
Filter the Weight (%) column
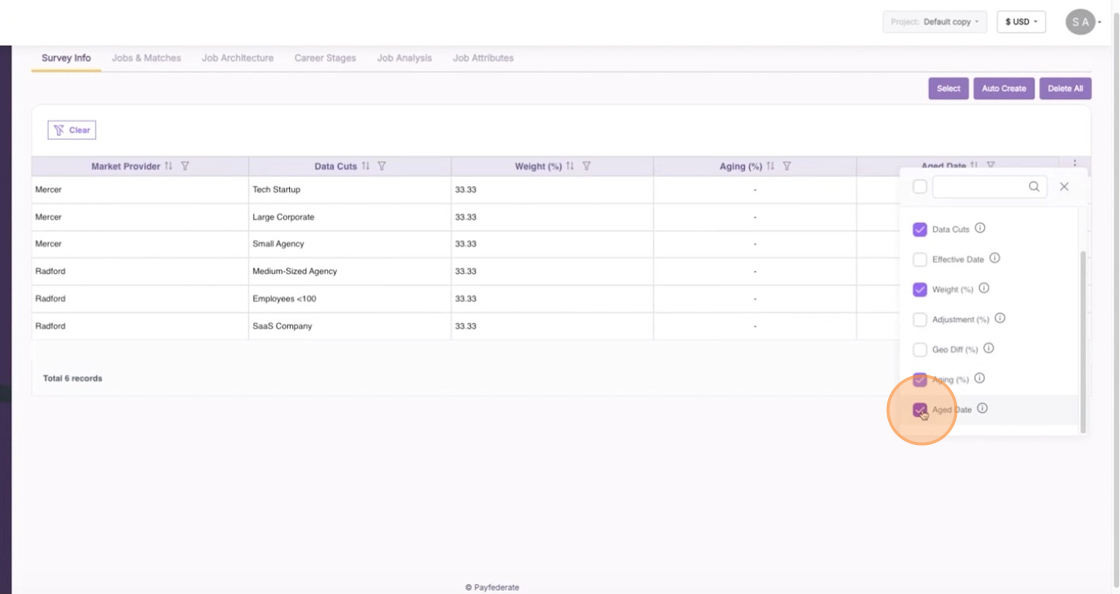586,166
